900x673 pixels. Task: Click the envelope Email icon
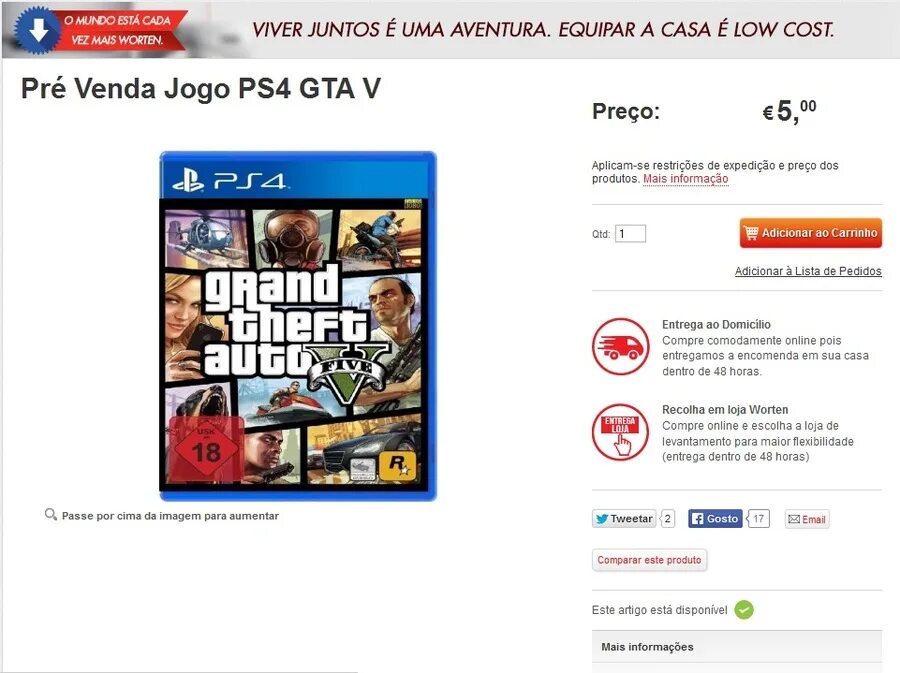794,519
